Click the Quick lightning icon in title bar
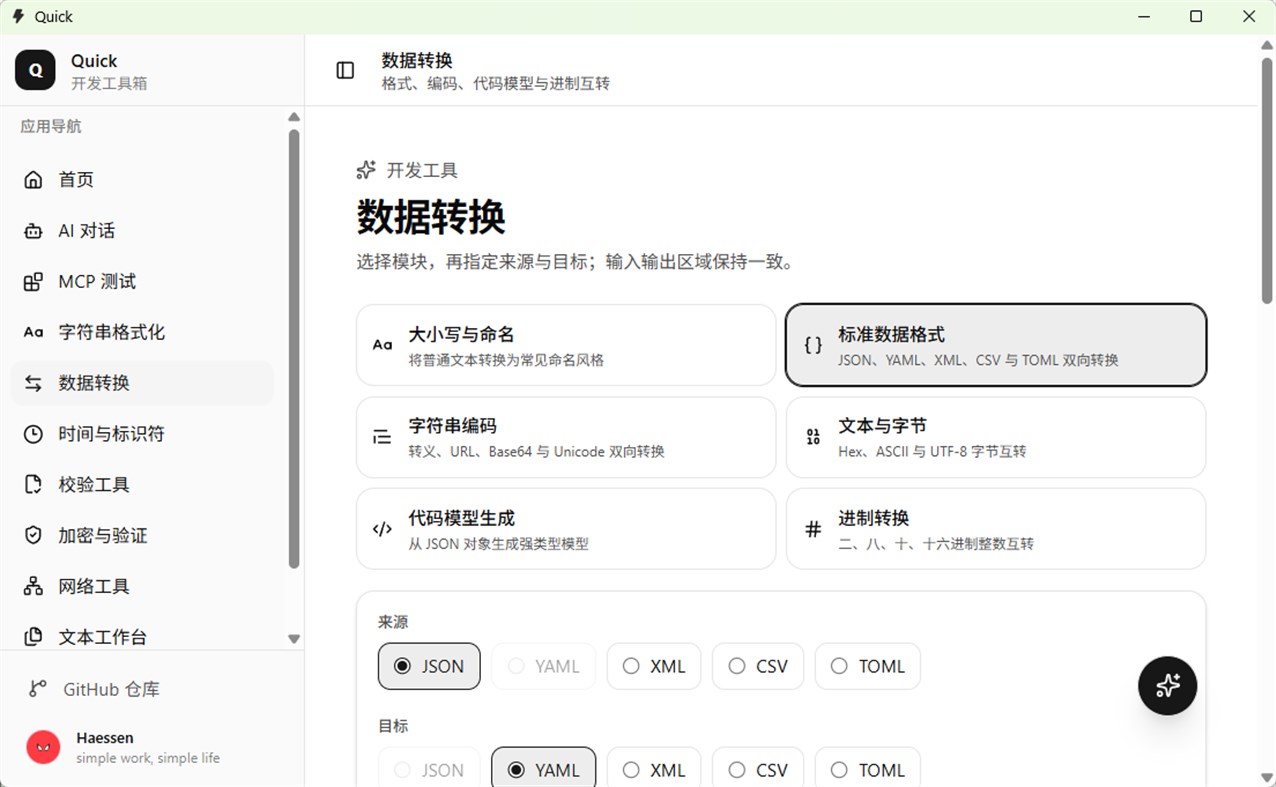Viewport: 1276px width, 787px height. click(x=18, y=16)
